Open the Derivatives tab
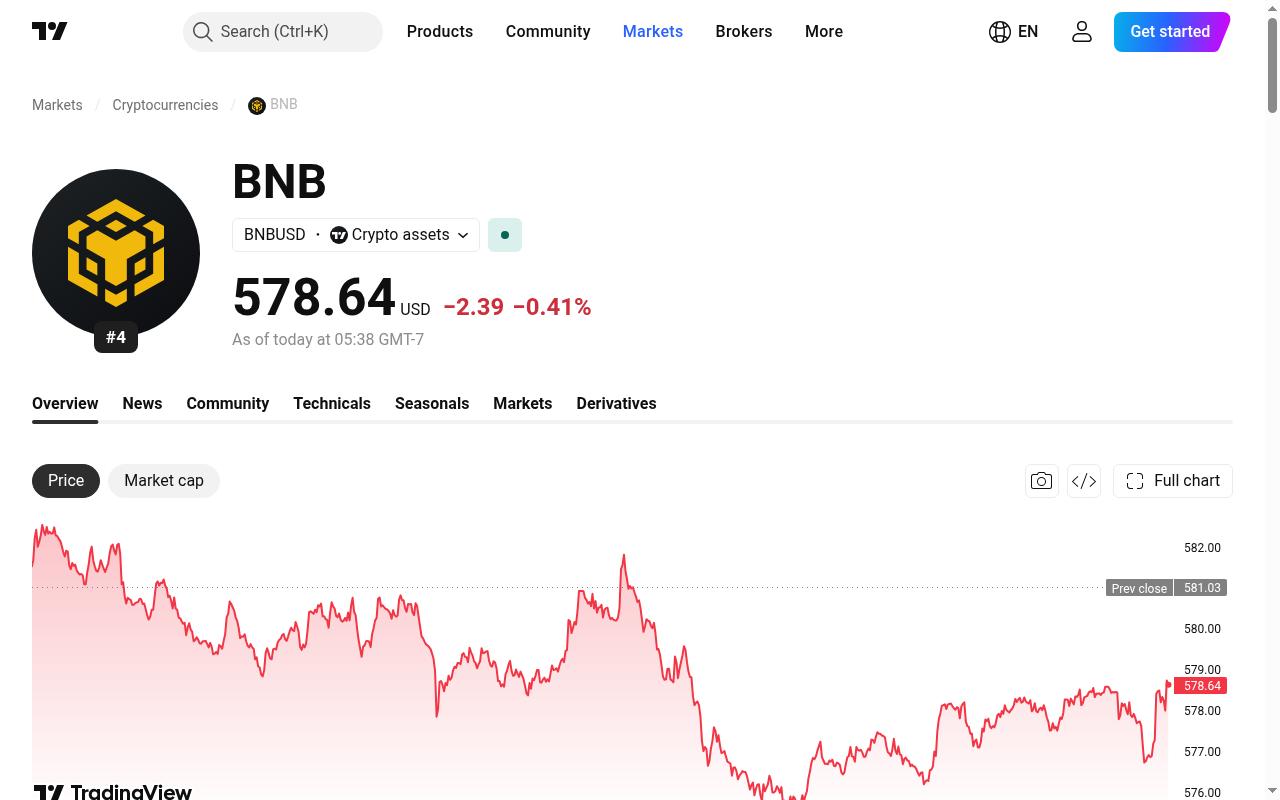1280x800 pixels. [x=616, y=403]
